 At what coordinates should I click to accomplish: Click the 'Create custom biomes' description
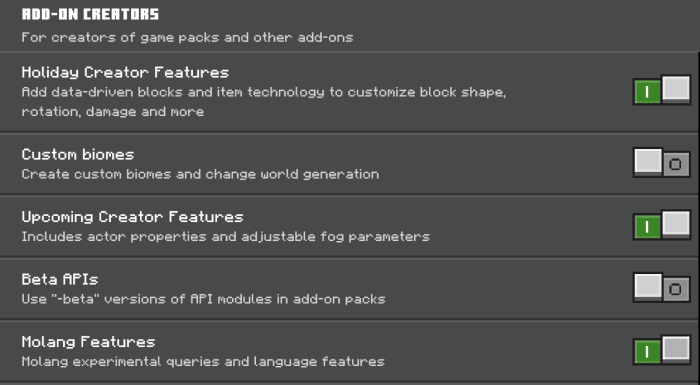[200, 174]
